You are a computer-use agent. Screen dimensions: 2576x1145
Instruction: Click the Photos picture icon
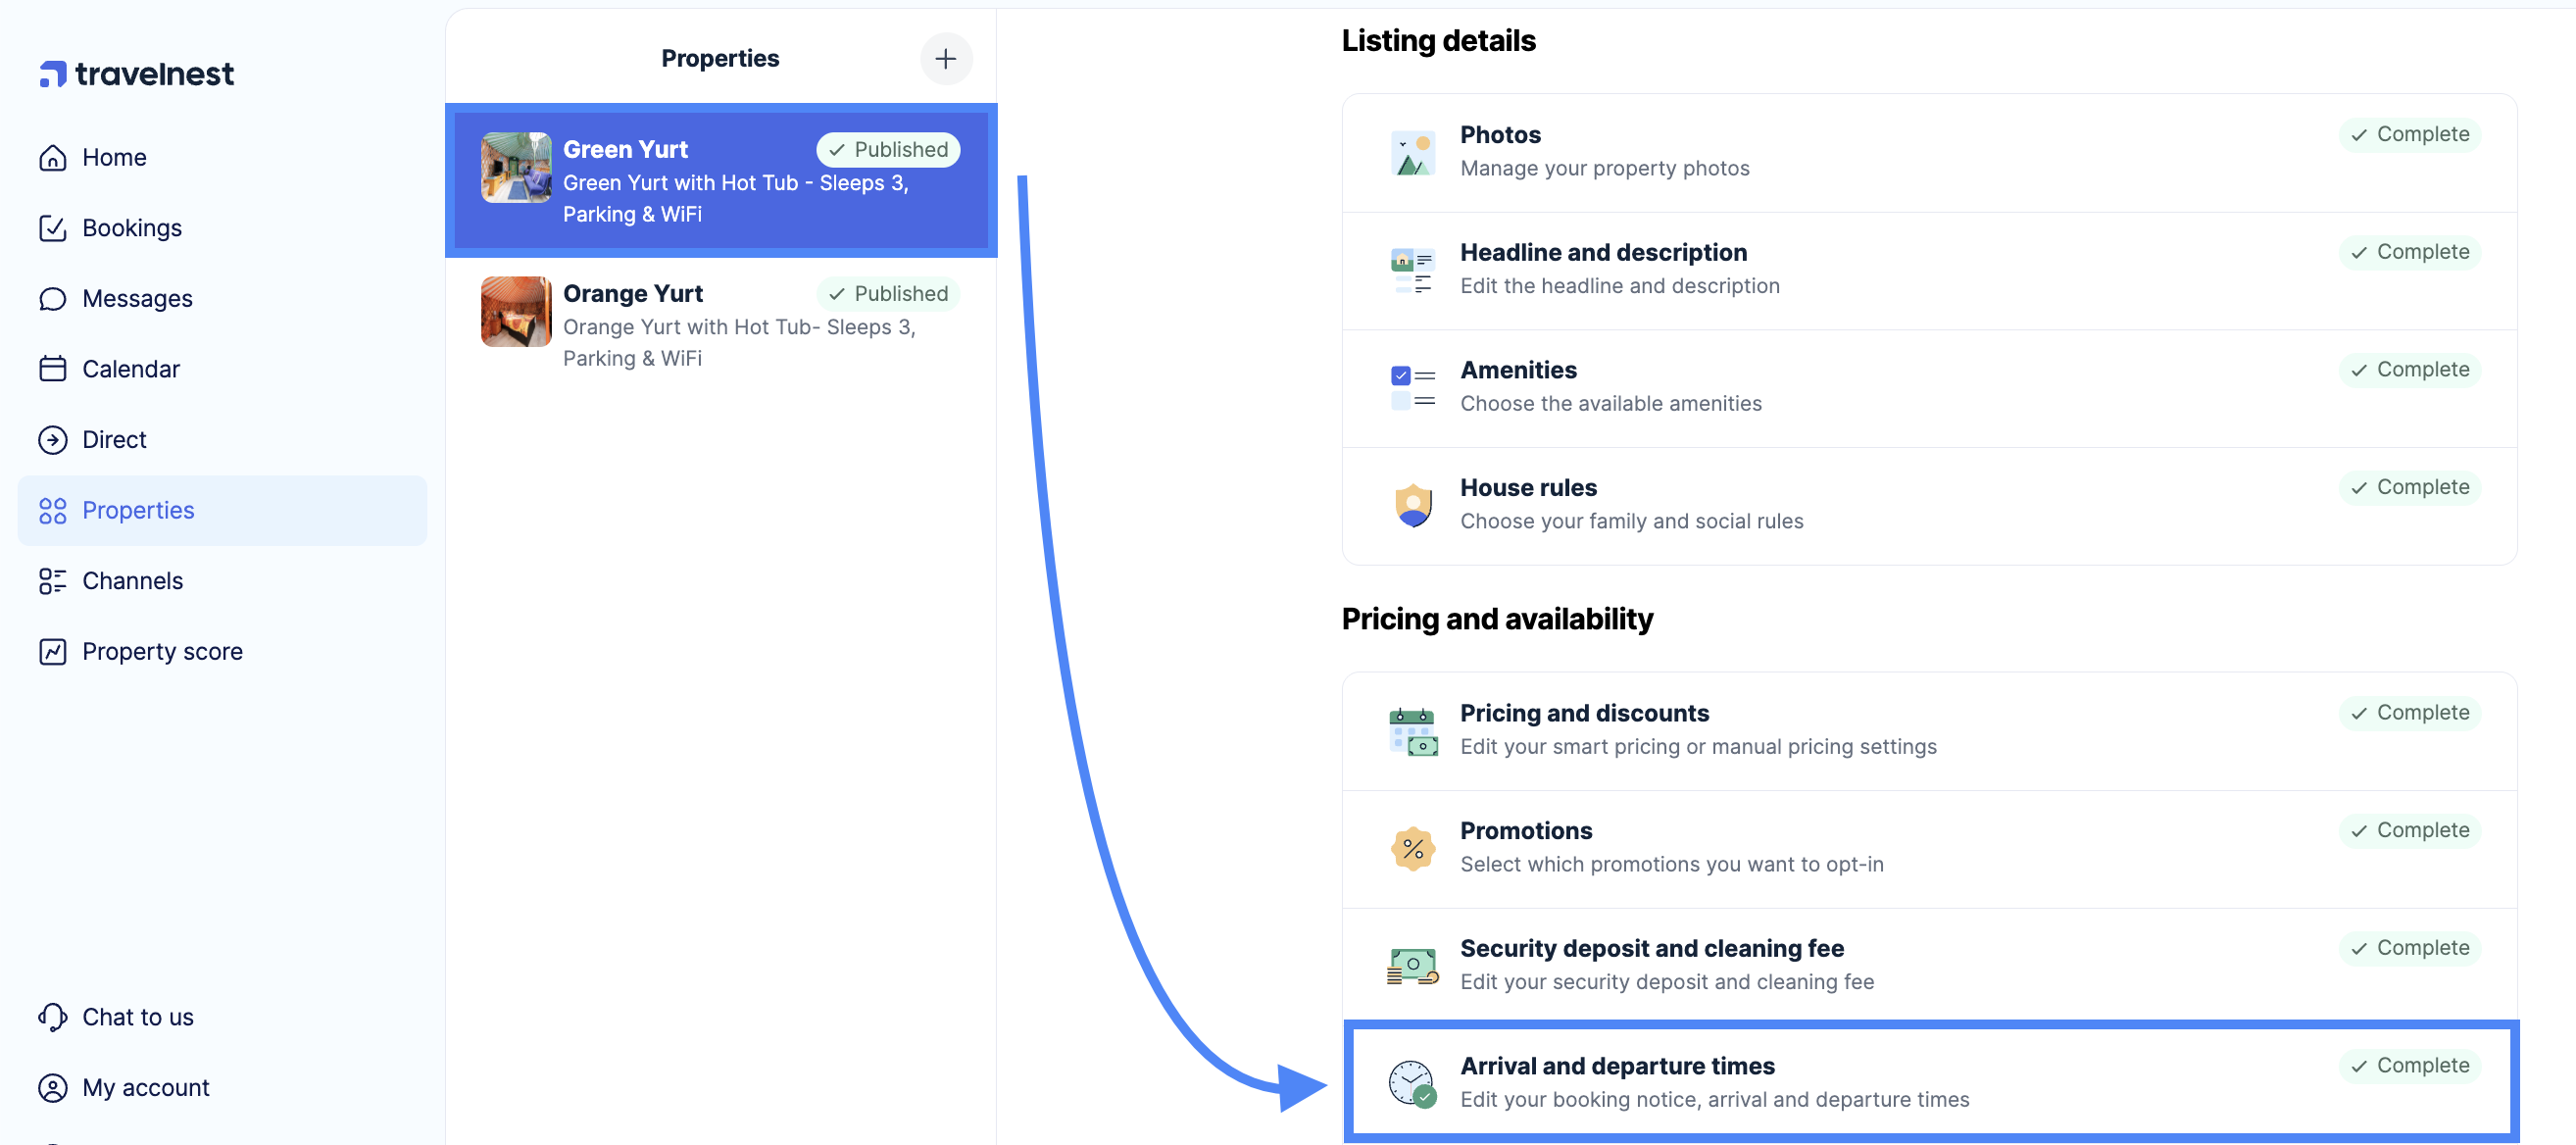tap(1412, 152)
